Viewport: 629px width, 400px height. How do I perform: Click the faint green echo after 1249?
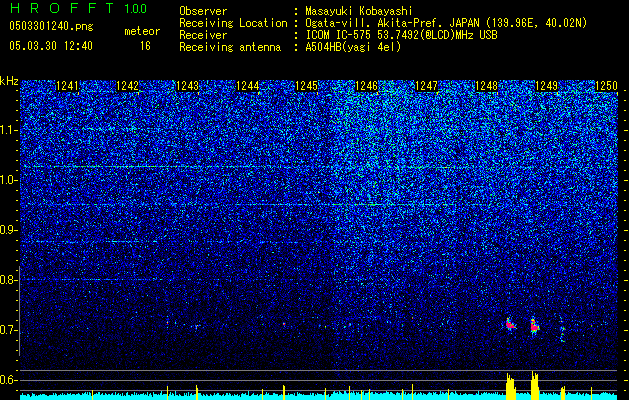click(562, 330)
